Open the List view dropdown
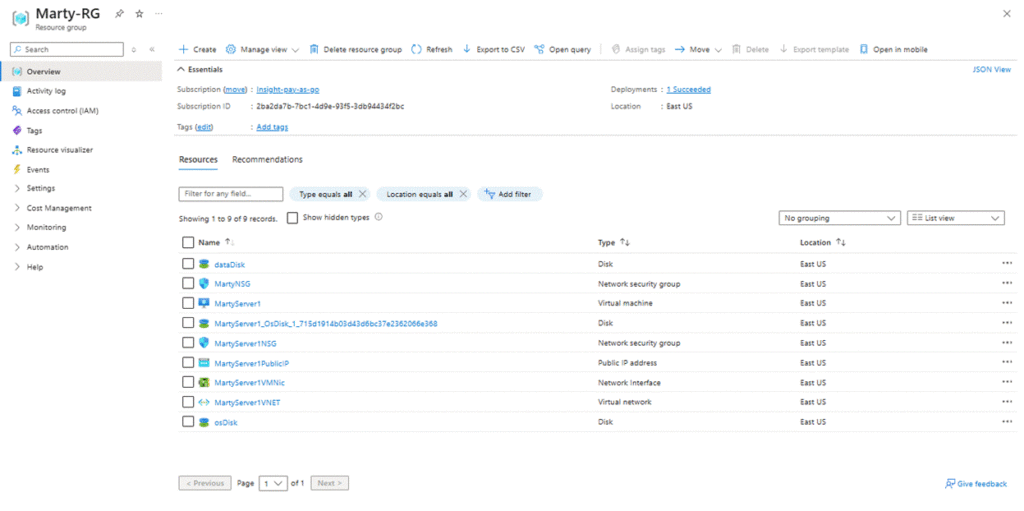 955,218
